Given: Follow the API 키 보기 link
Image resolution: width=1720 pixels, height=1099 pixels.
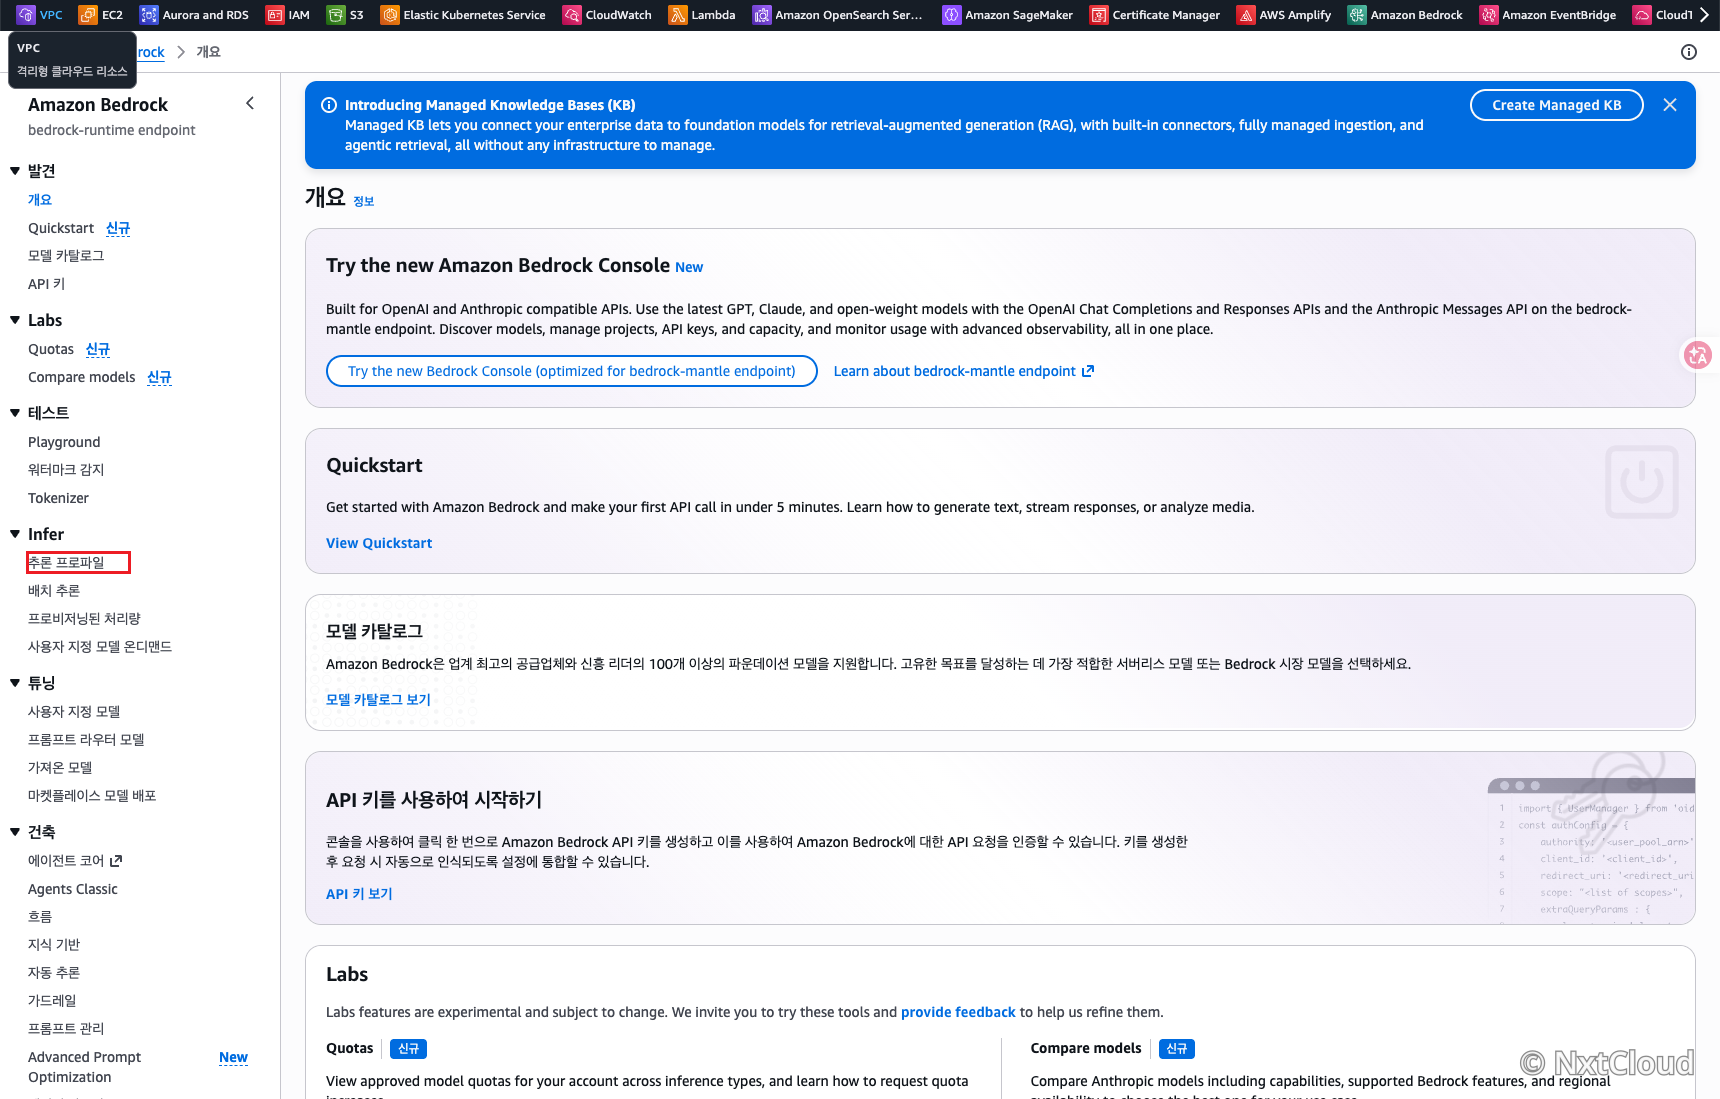Looking at the screenshot, I should [359, 894].
